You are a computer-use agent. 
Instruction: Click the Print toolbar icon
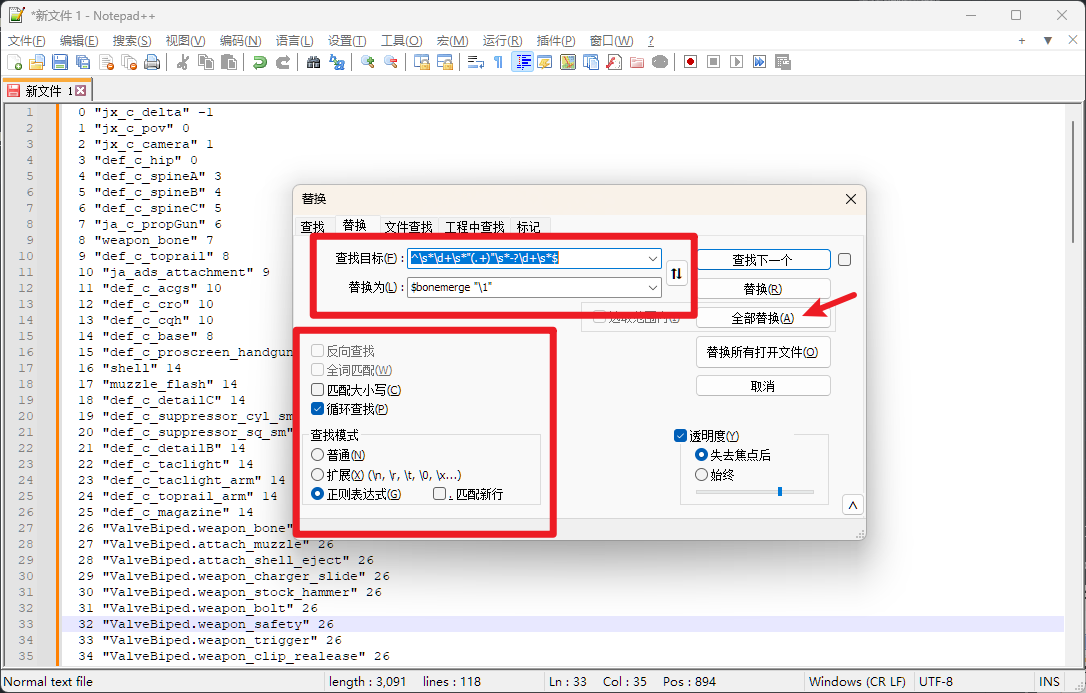tap(152, 62)
